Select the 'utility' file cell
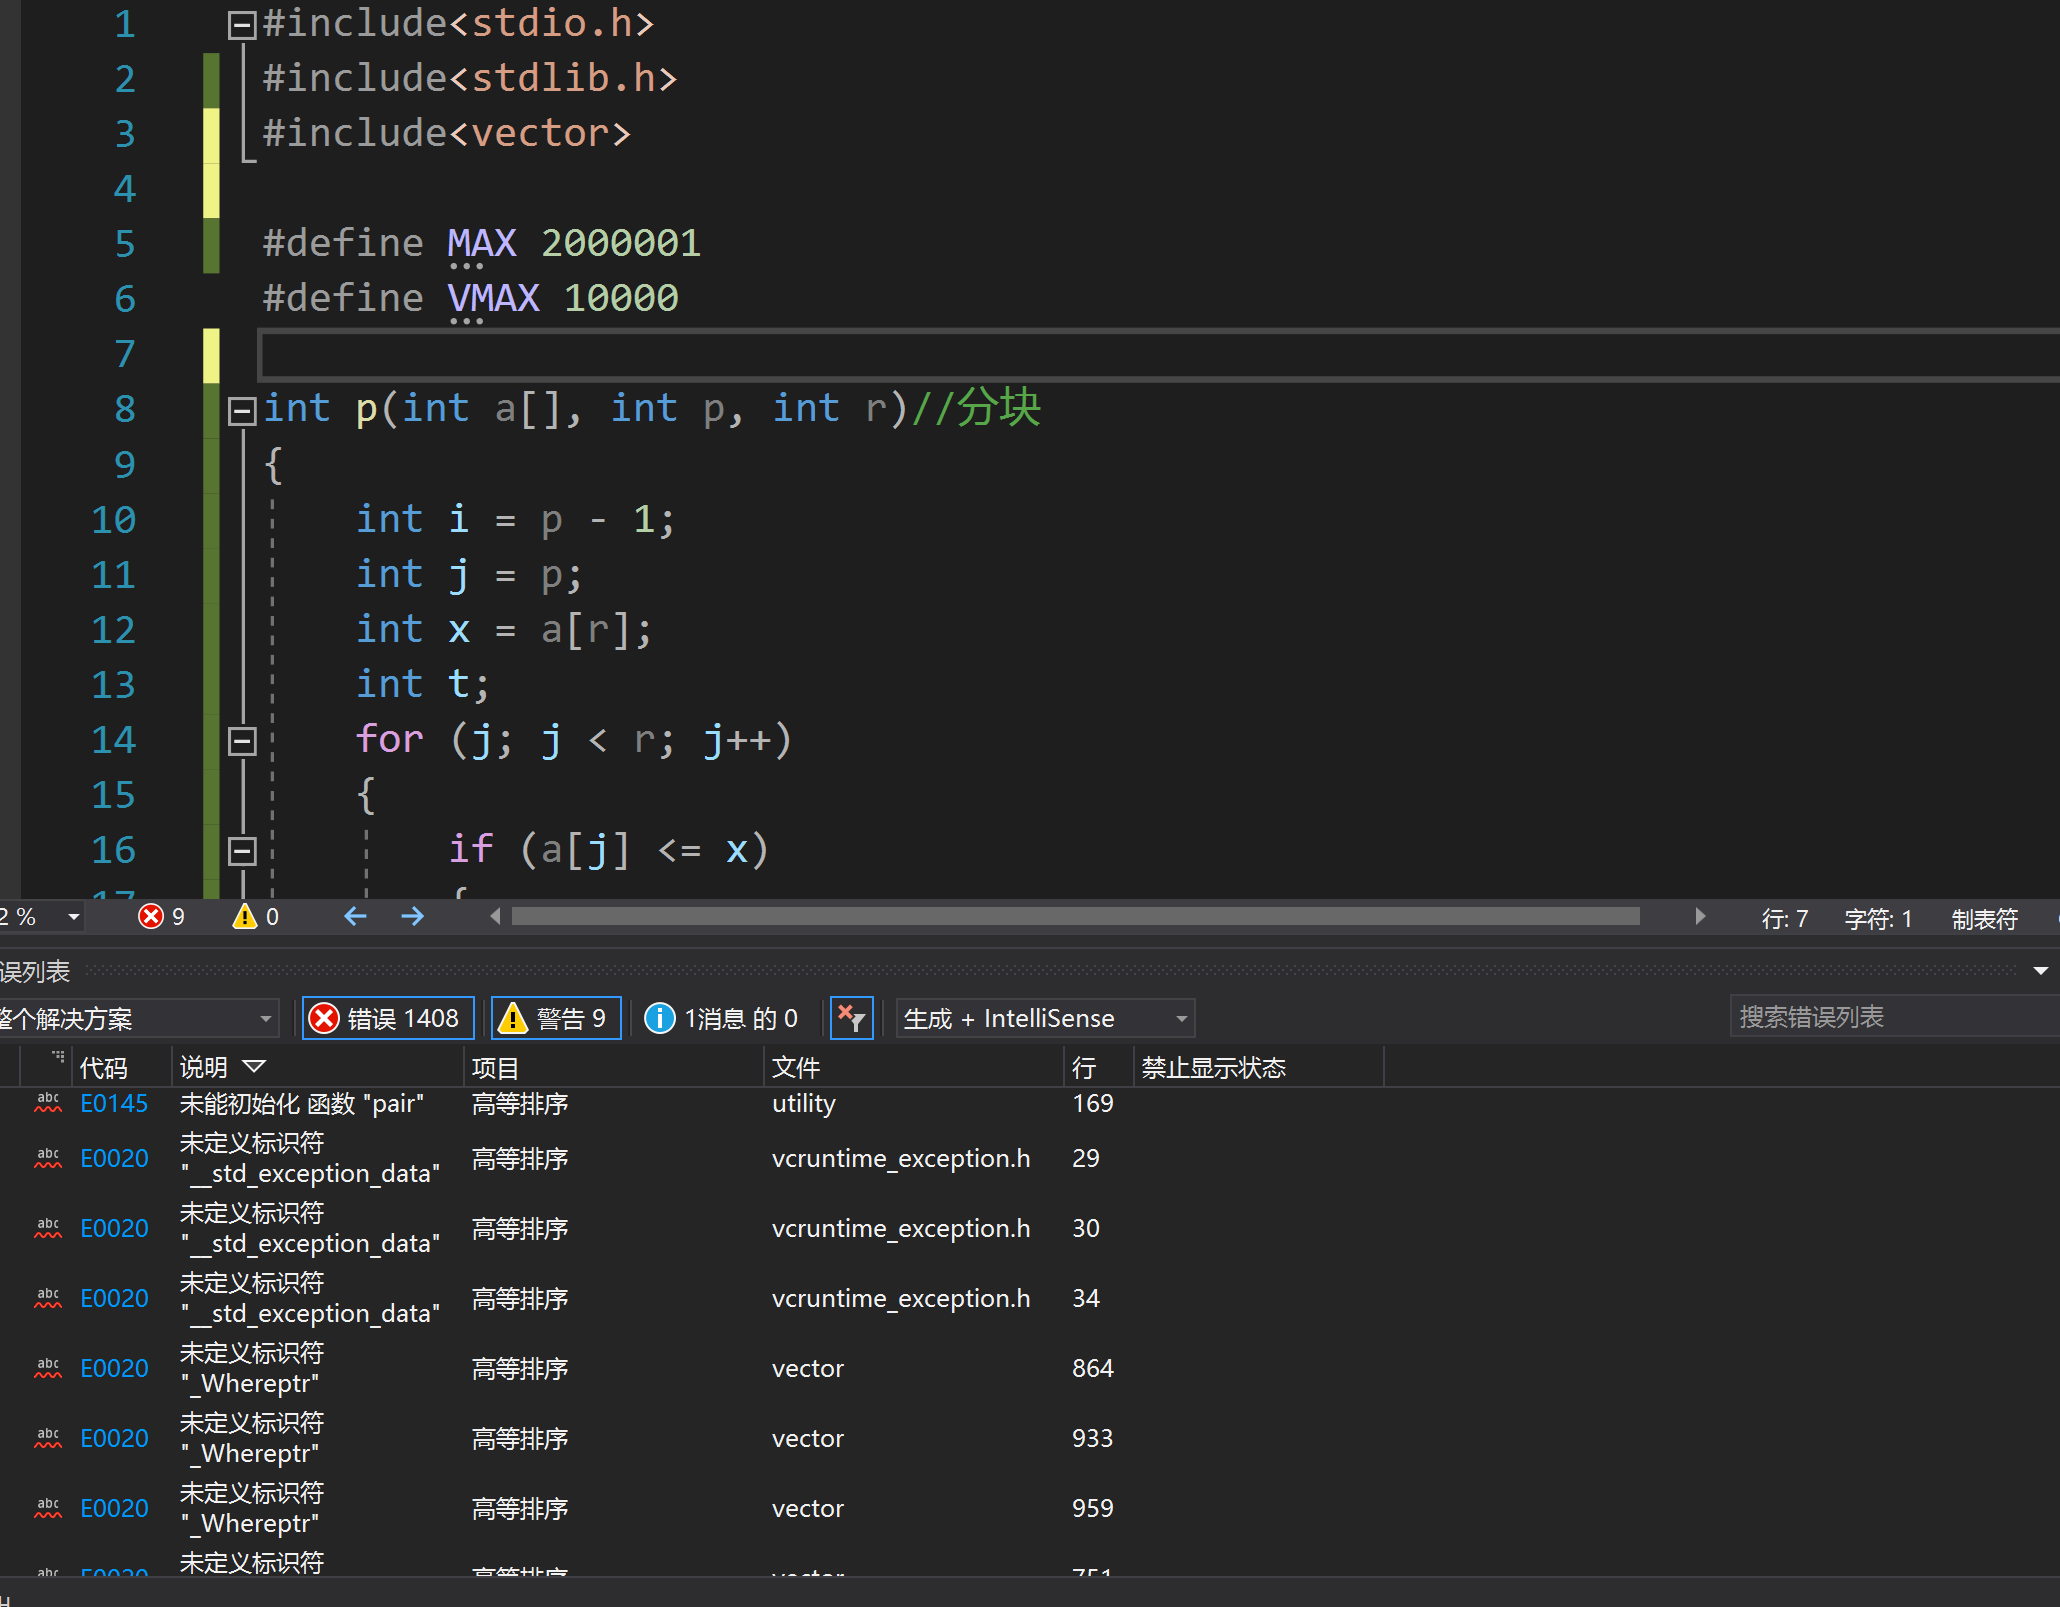Screen dimensions: 2060x1607 point(804,1104)
